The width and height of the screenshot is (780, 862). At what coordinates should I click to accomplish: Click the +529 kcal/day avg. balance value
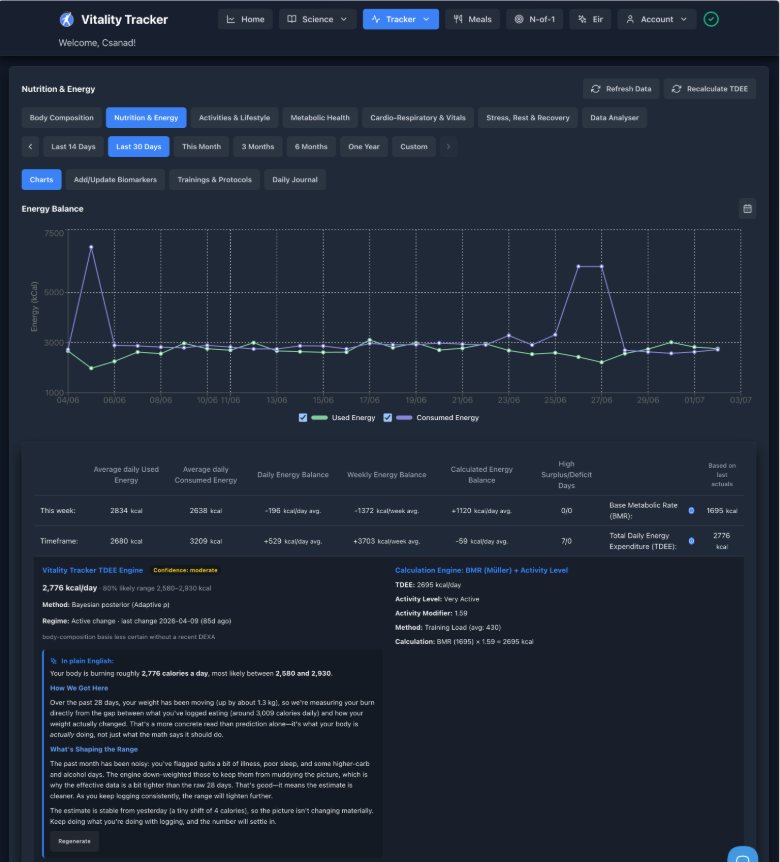pos(292,541)
